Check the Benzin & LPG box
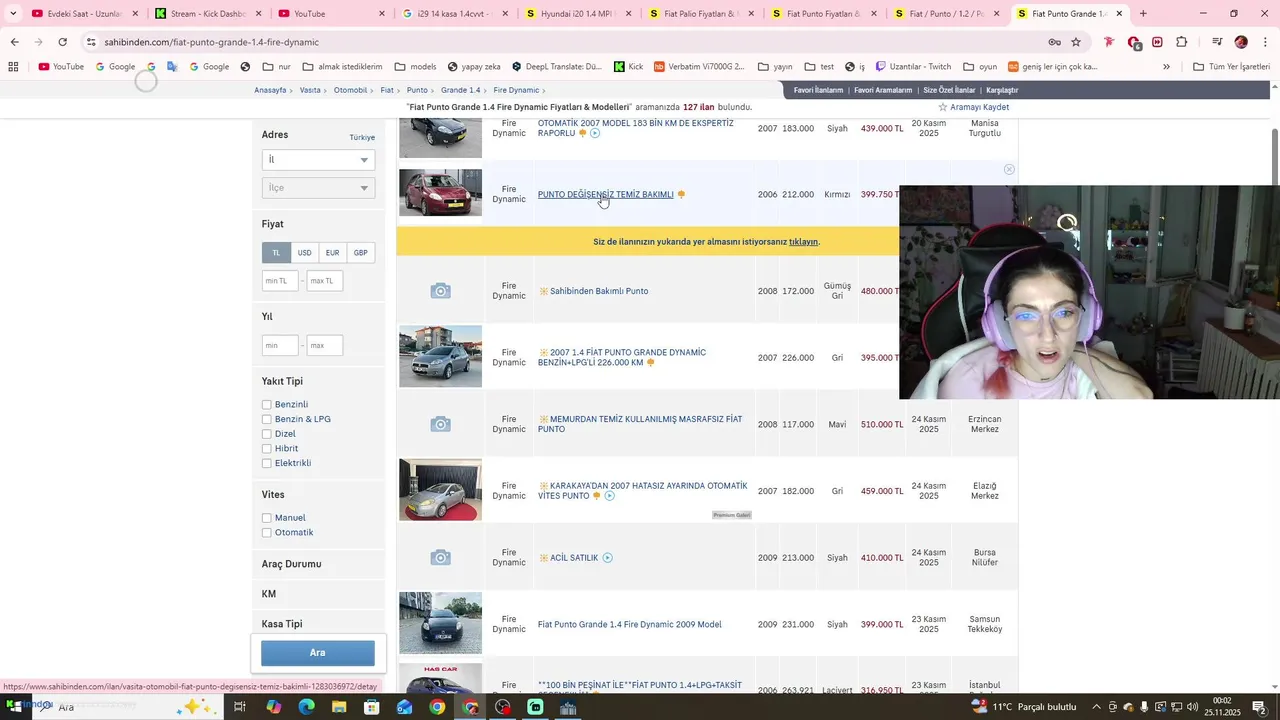Image resolution: width=1280 pixels, height=720 pixels. tap(267, 420)
